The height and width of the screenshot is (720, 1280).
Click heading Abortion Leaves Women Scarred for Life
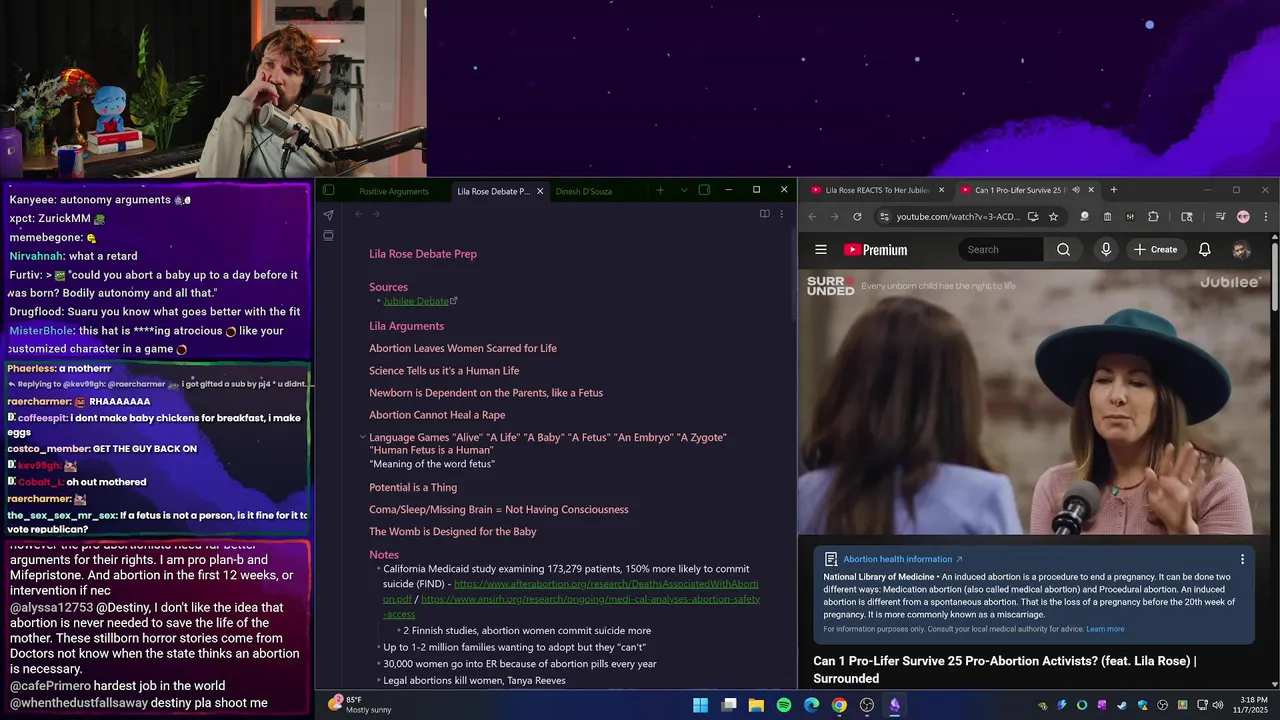(x=463, y=348)
